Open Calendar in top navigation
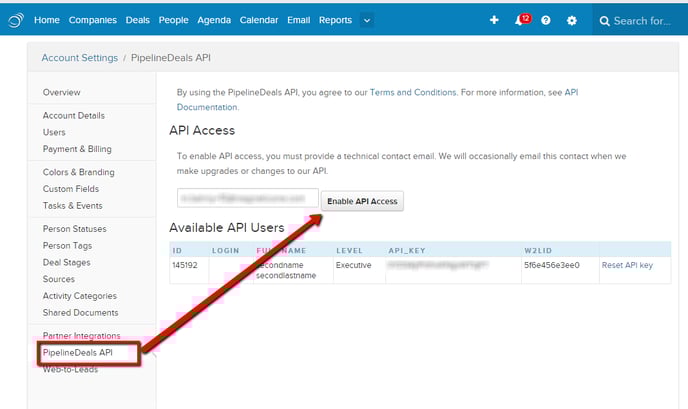The width and height of the screenshot is (688, 409). click(x=259, y=20)
